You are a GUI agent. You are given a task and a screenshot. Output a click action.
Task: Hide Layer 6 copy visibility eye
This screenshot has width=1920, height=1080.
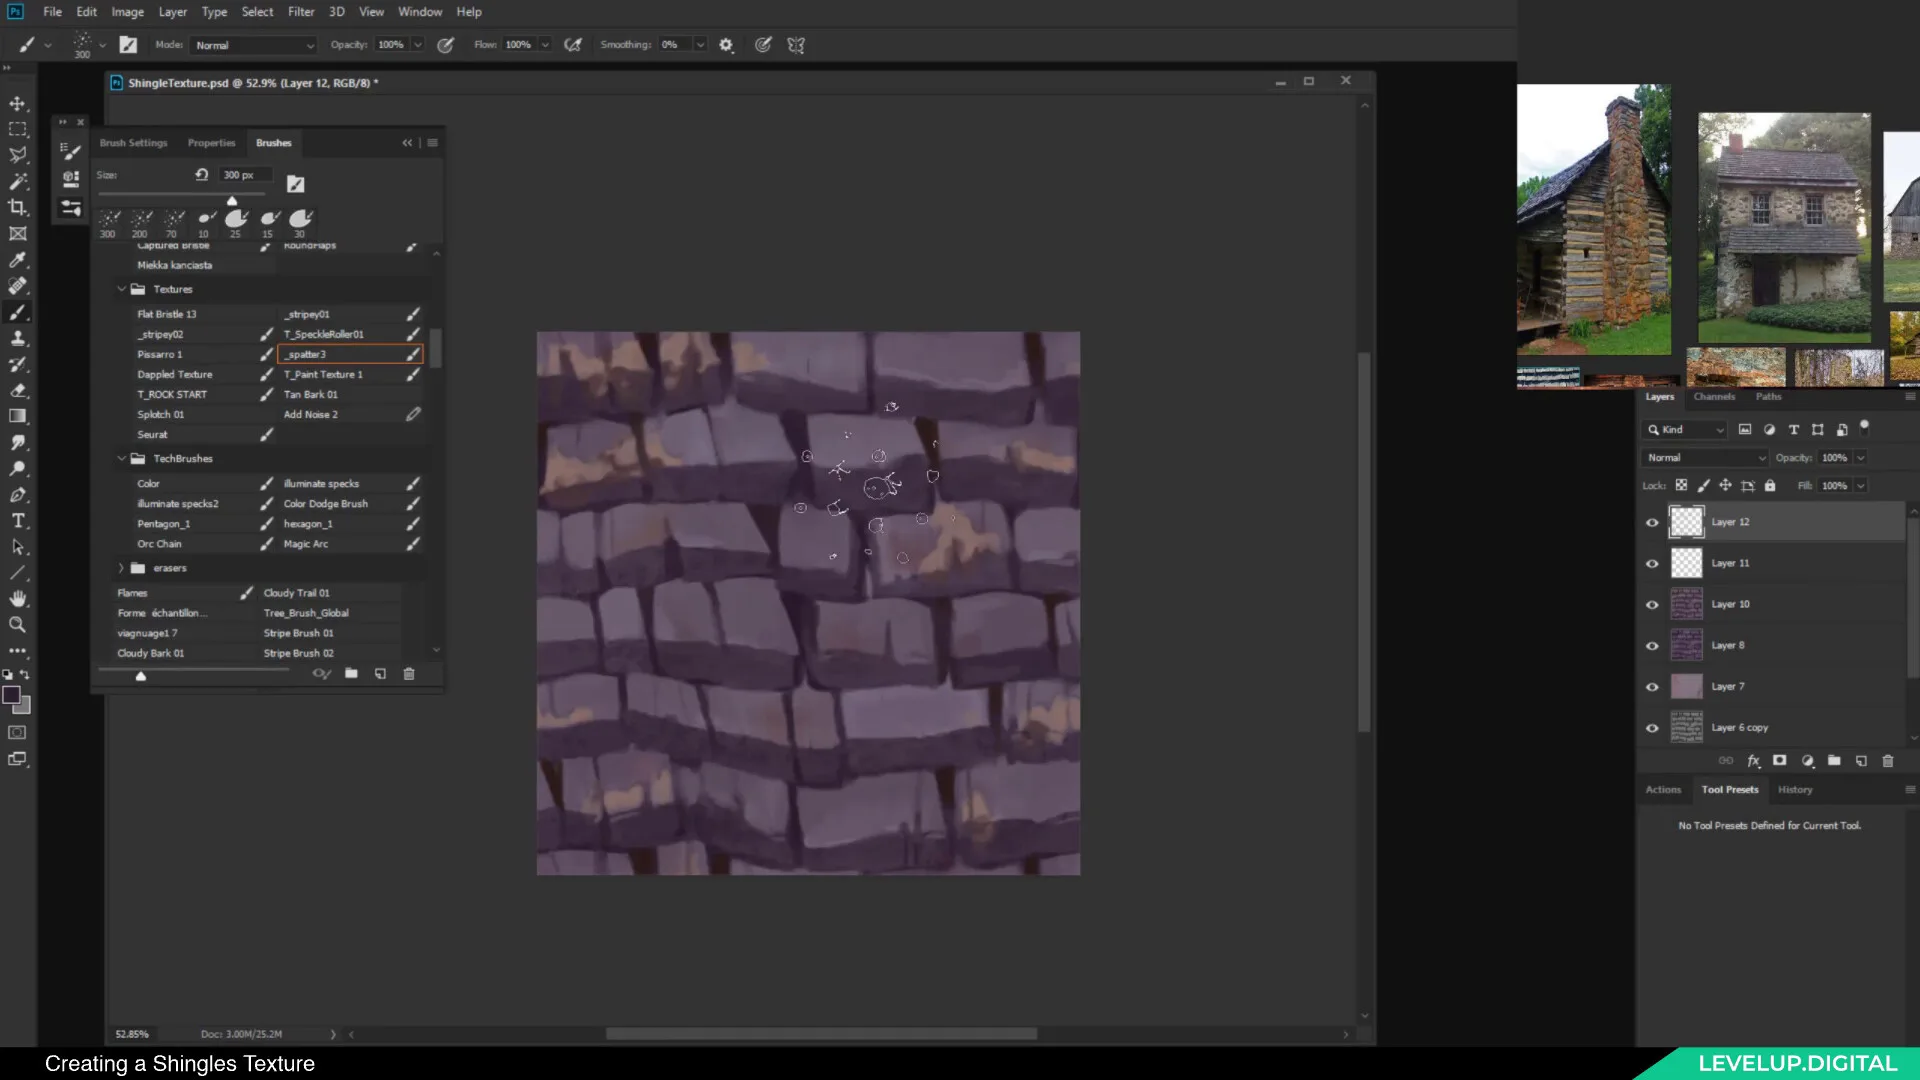(1652, 727)
